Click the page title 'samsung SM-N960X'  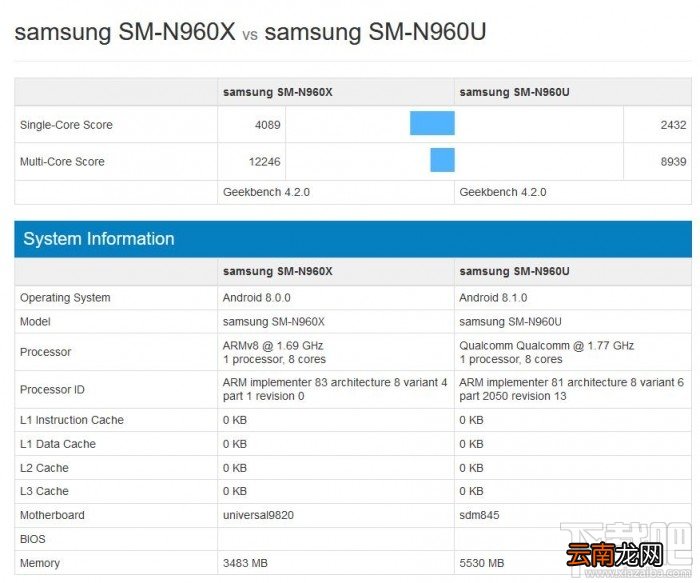coord(125,32)
